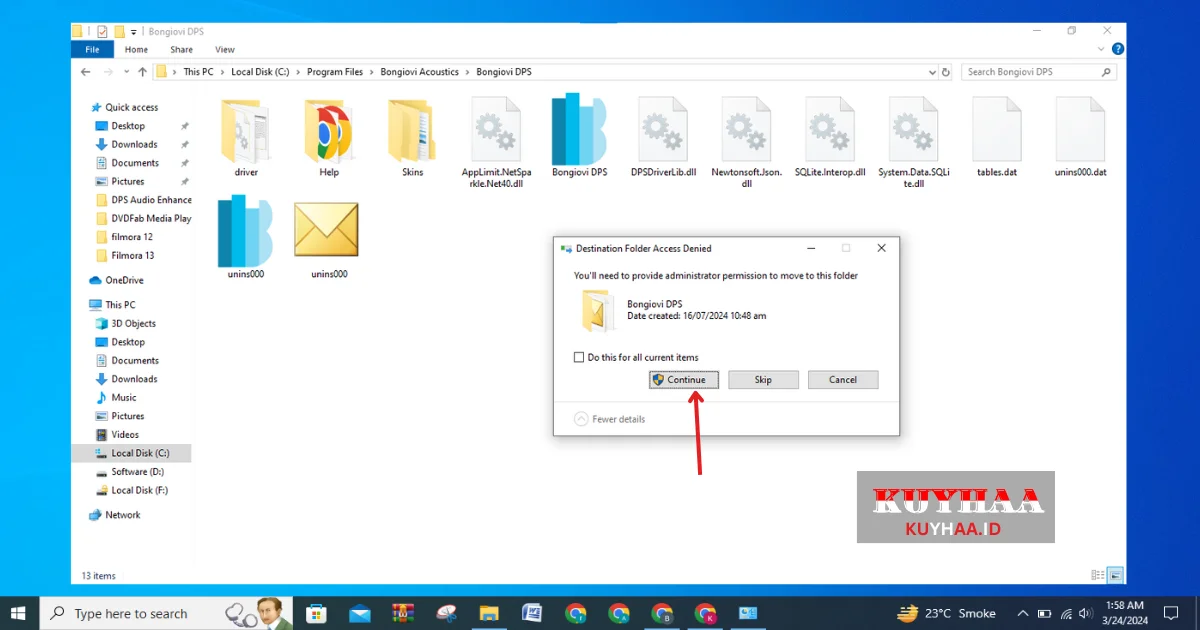Open the Help folder

tap(329, 130)
